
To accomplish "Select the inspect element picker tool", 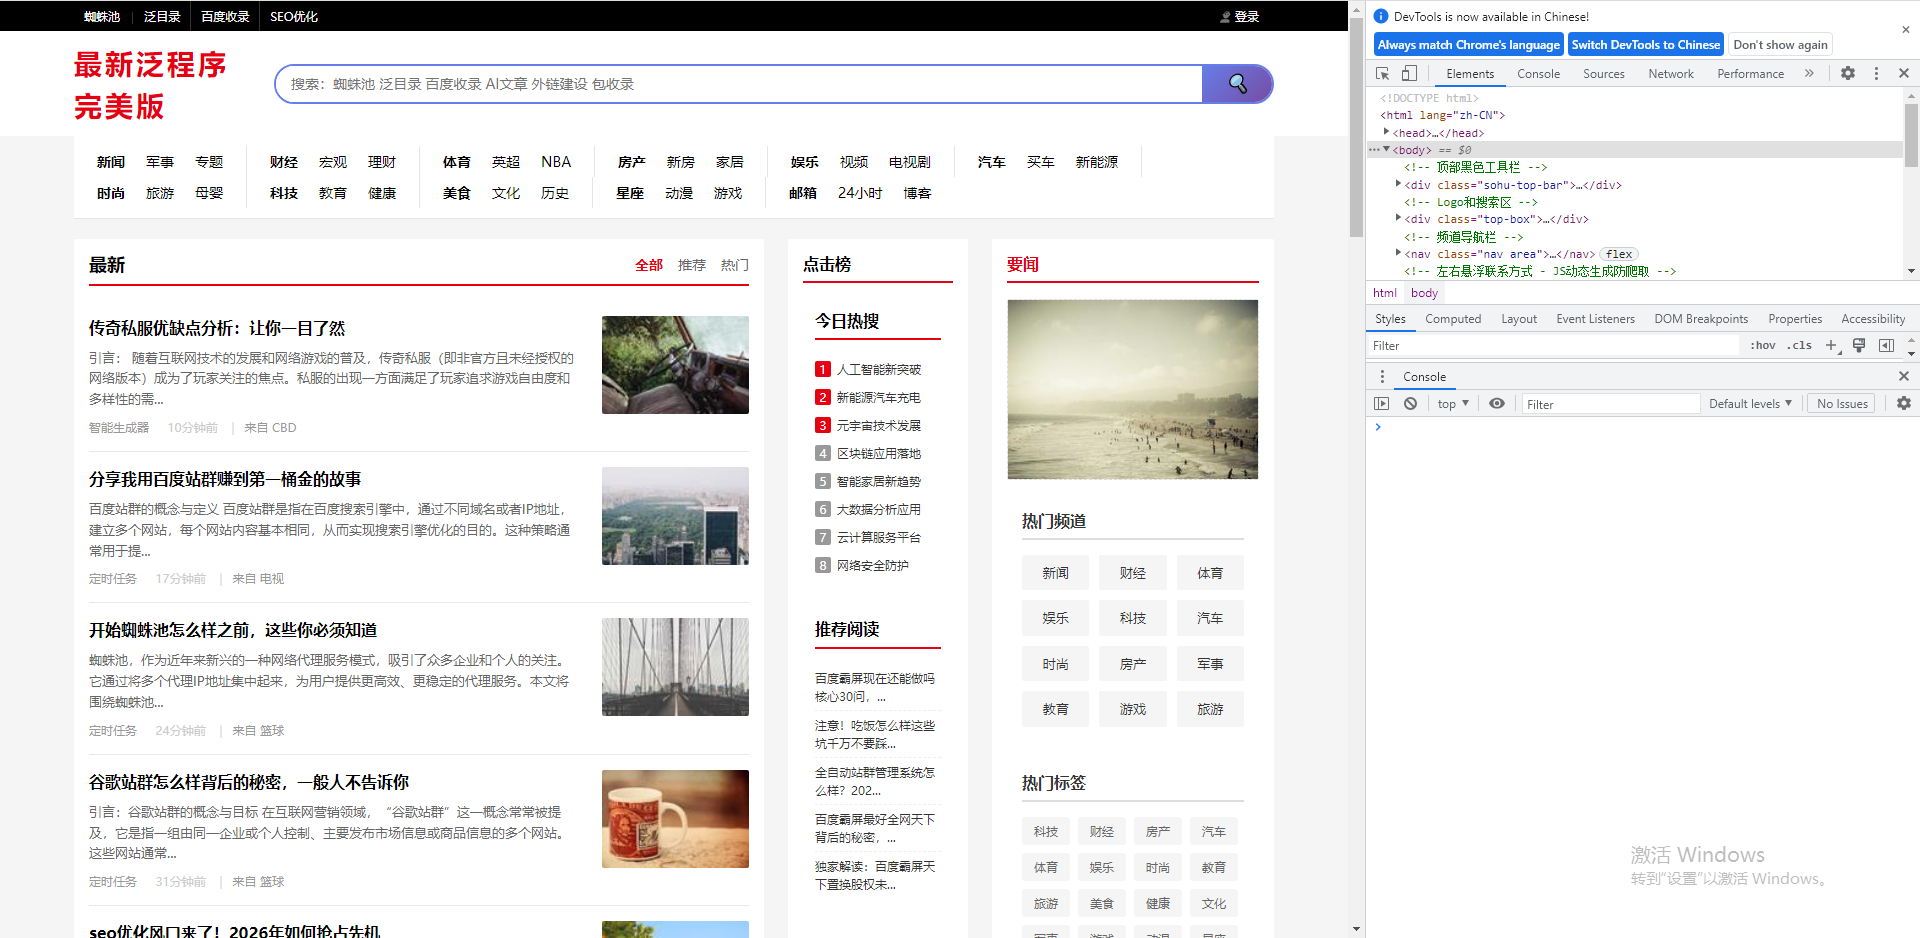I will pos(1383,73).
